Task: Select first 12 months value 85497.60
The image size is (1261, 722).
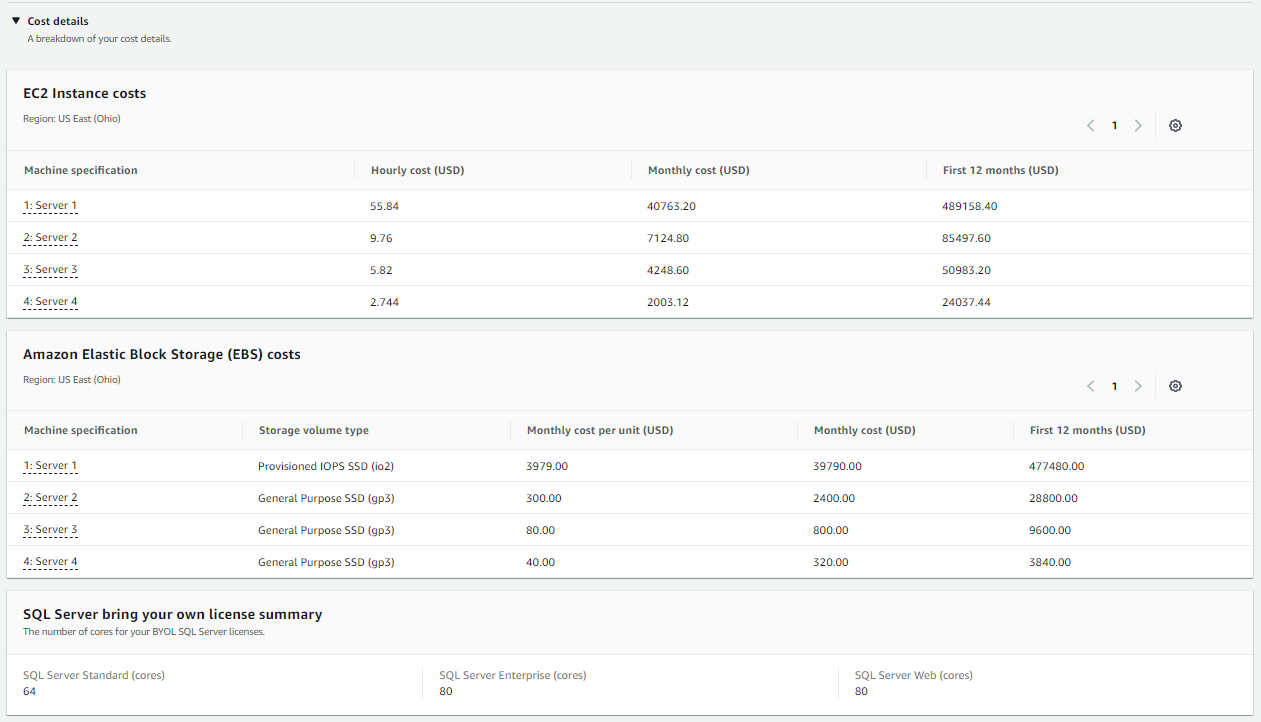Action: point(967,238)
